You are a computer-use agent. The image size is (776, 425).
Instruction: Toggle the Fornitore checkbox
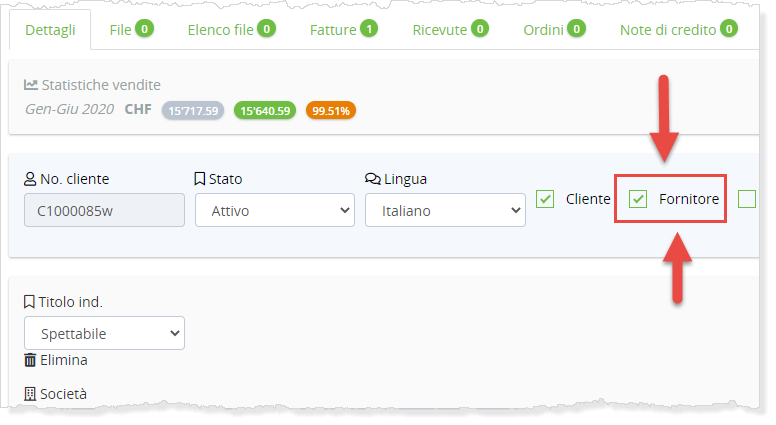coord(638,199)
